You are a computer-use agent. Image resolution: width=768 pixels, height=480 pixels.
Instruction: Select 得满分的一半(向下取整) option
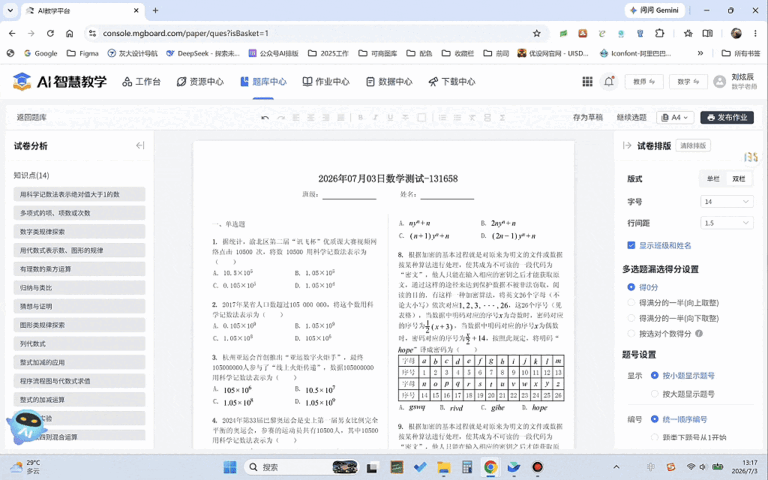[631, 318]
